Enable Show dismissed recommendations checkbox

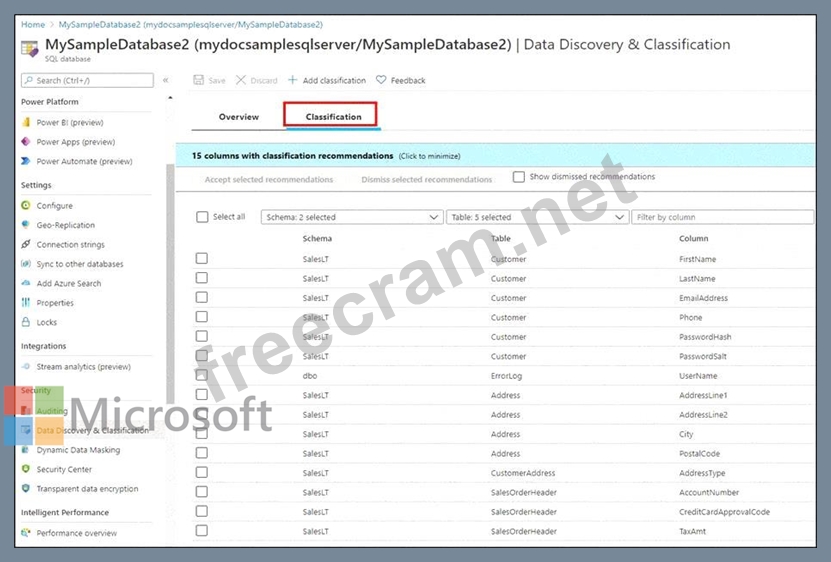coord(519,177)
